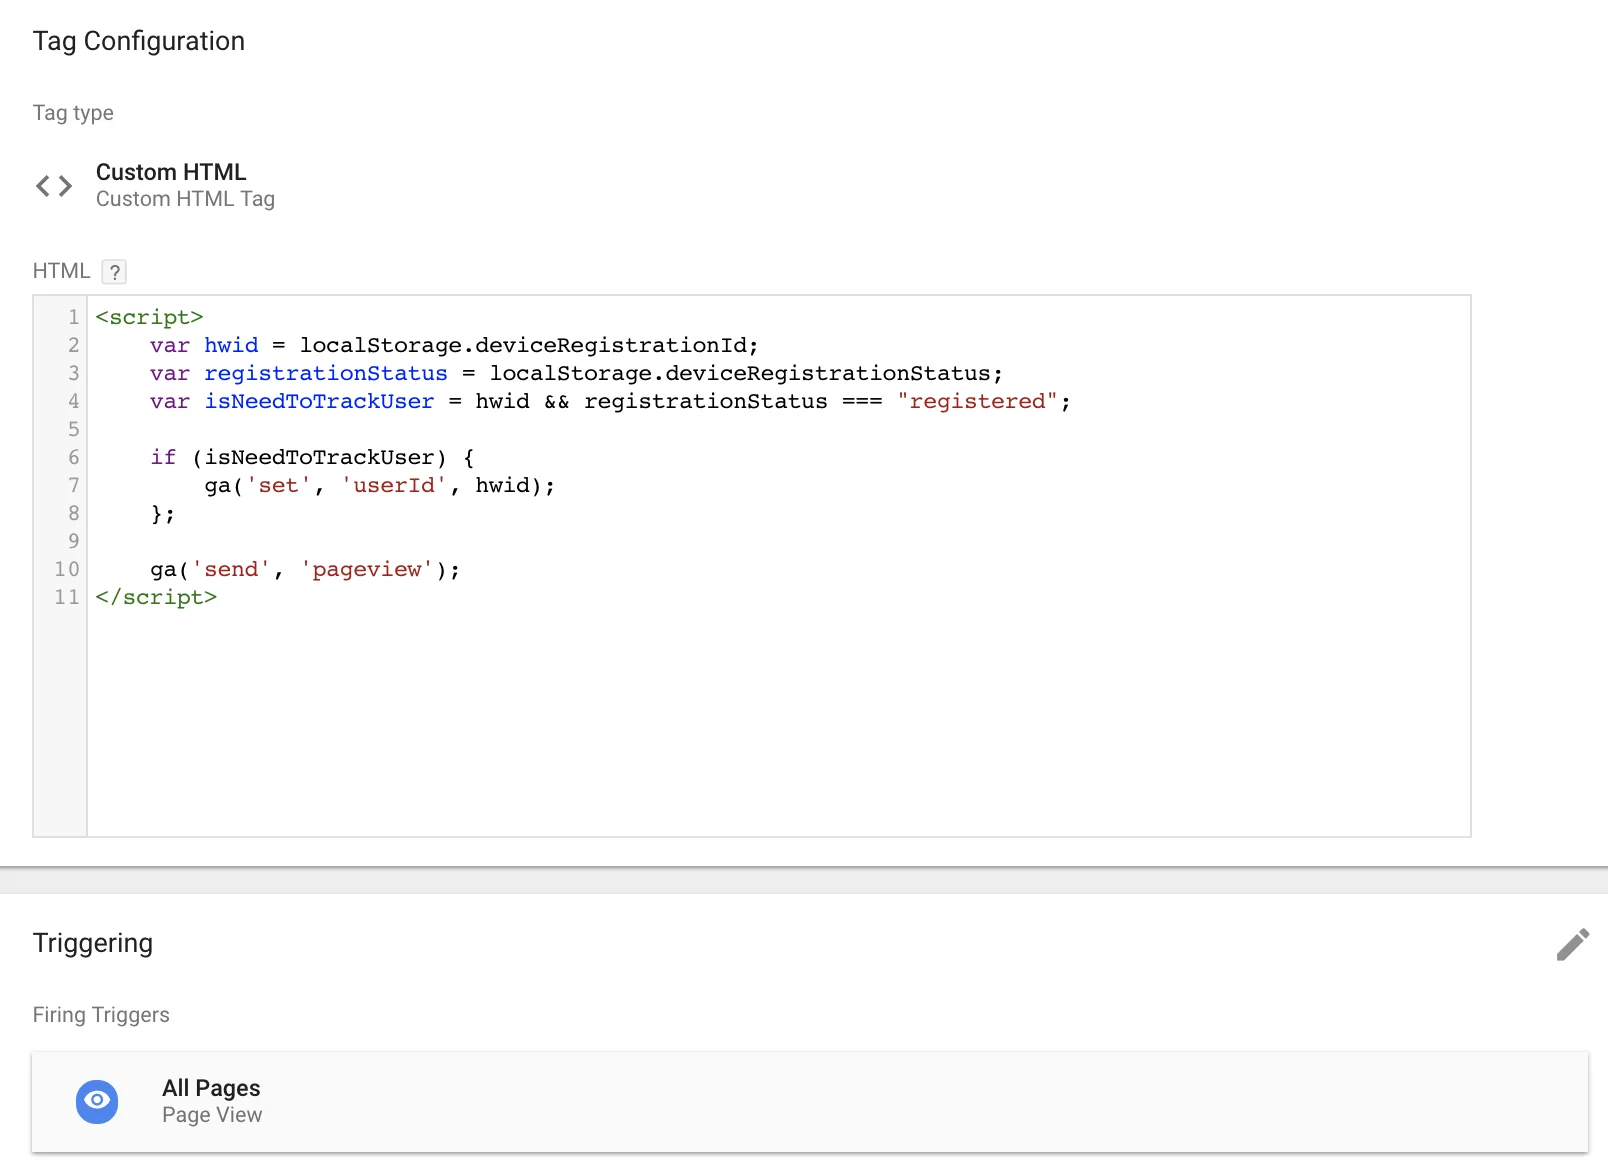Image resolution: width=1608 pixels, height=1174 pixels.
Task: Click the Tag Configuration section heading
Action: tap(139, 41)
